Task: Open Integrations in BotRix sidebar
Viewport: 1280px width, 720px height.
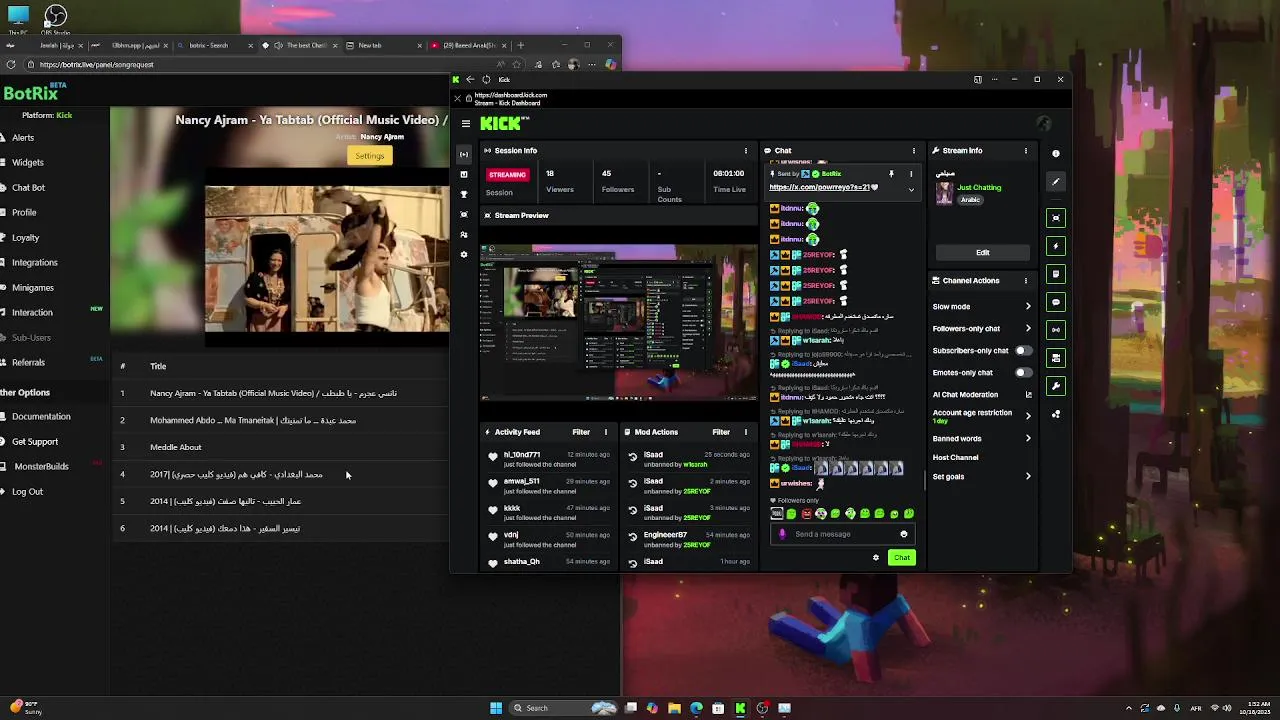Action: tap(35, 263)
